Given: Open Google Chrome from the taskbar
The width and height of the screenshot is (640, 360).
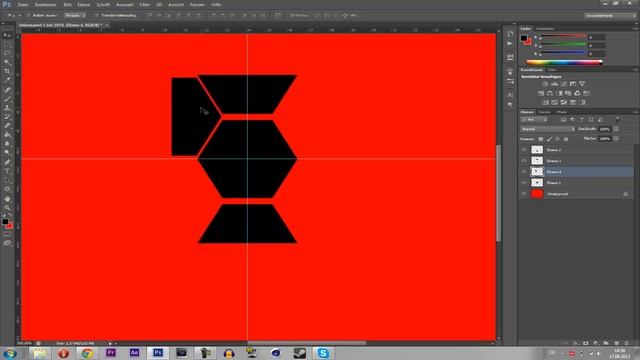Looking at the screenshot, I should pyautogui.click(x=87, y=353).
